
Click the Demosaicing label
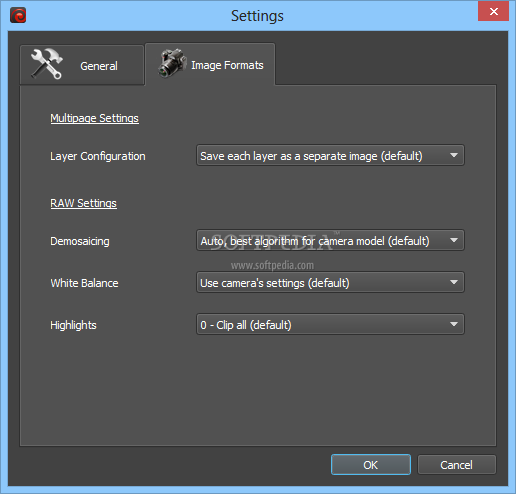pyautogui.click(x=80, y=241)
